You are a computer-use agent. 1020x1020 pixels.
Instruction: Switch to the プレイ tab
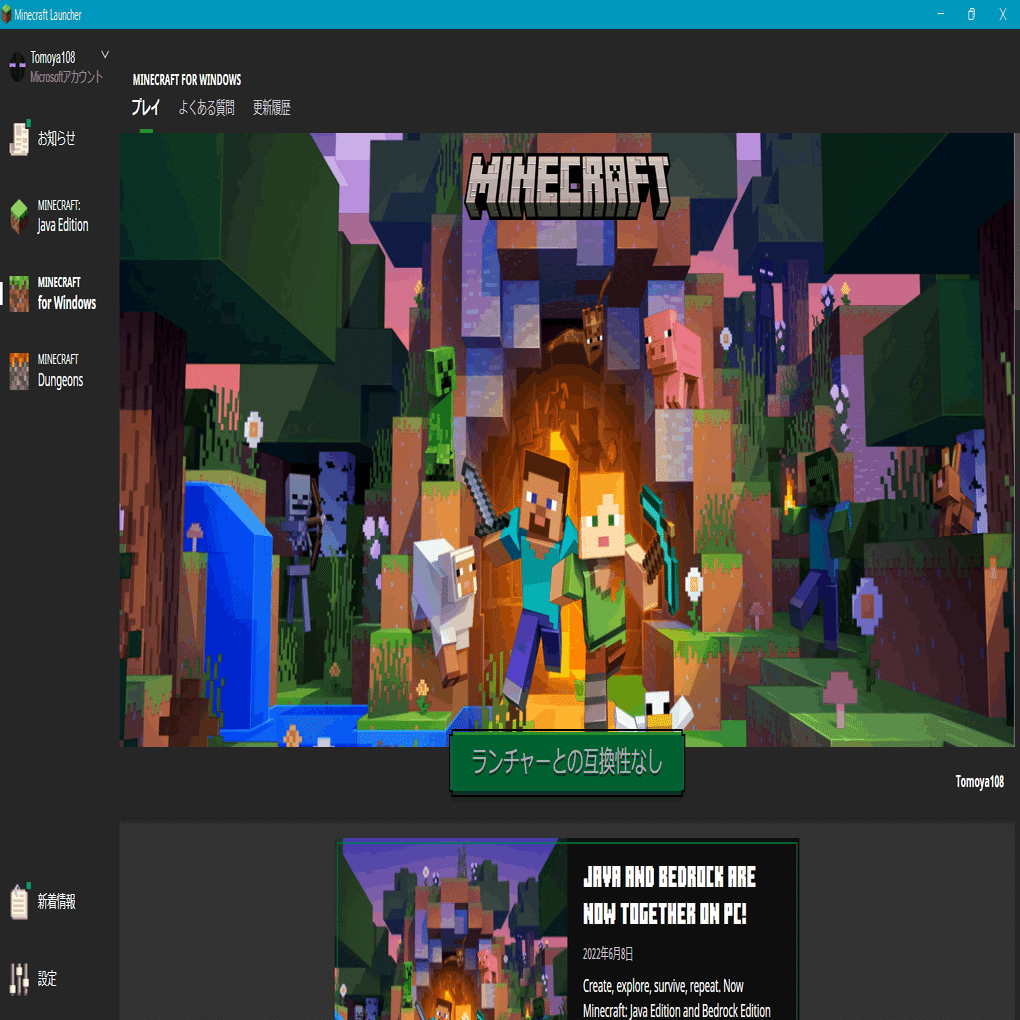pyautogui.click(x=146, y=107)
